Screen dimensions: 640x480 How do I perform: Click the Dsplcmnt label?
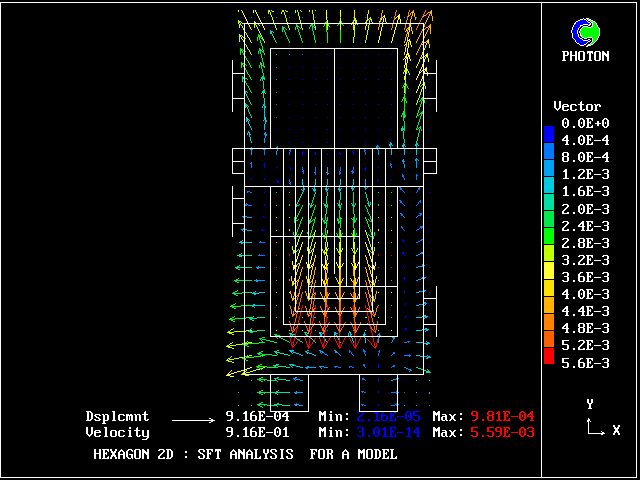pyautogui.click(x=117, y=416)
